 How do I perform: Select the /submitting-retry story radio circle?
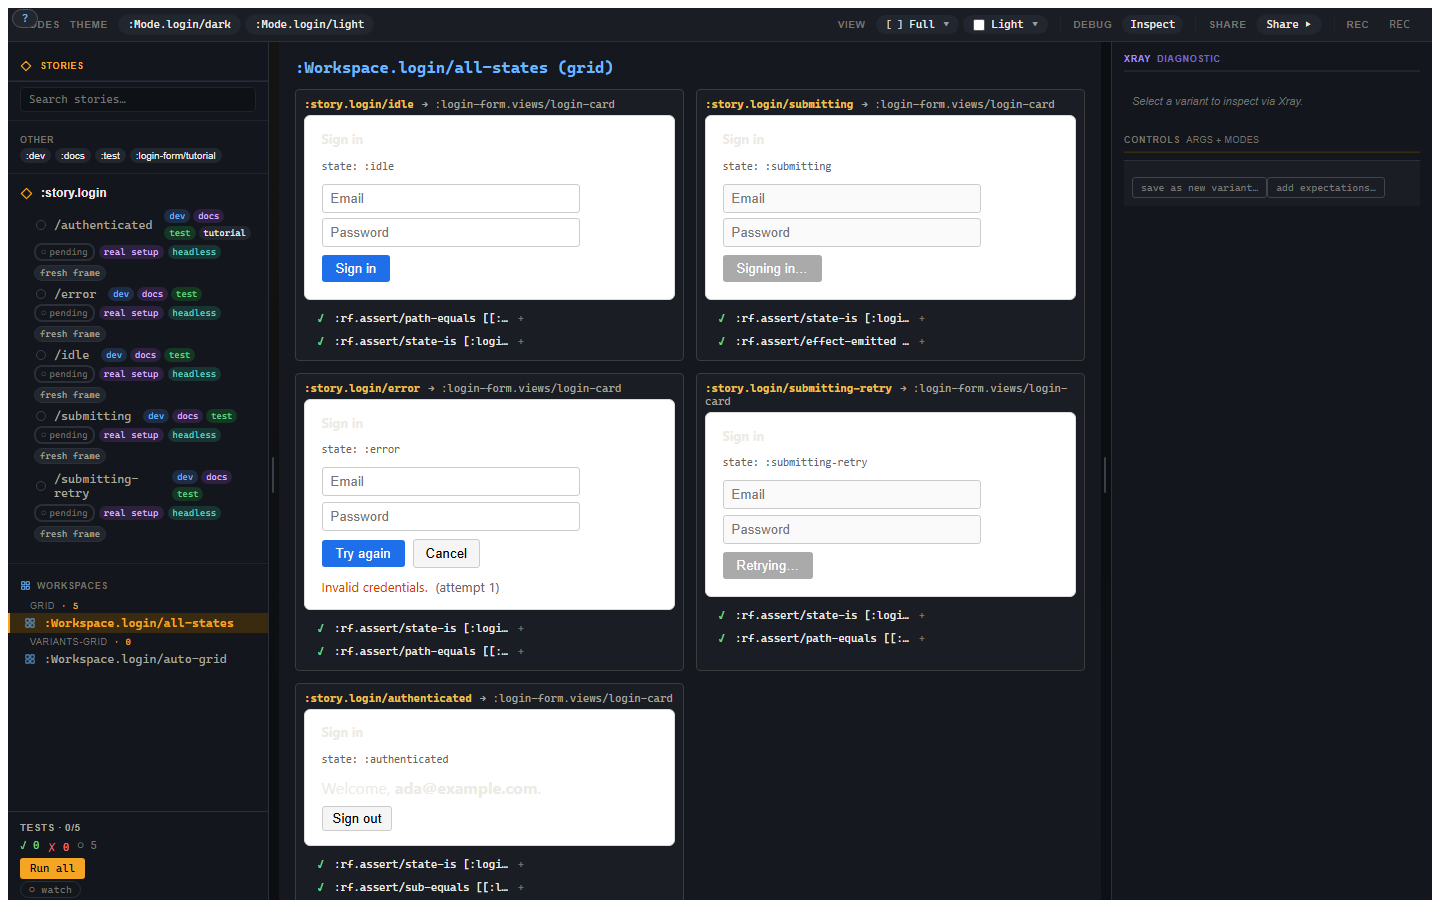[41, 486]
